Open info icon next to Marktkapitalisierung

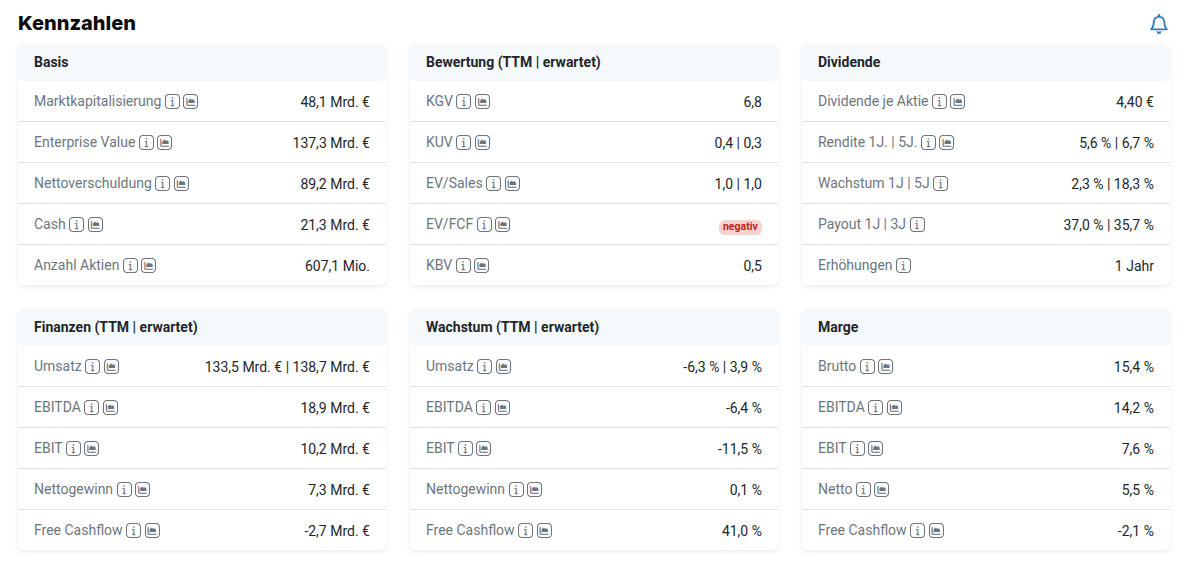(x=172, y=101)
